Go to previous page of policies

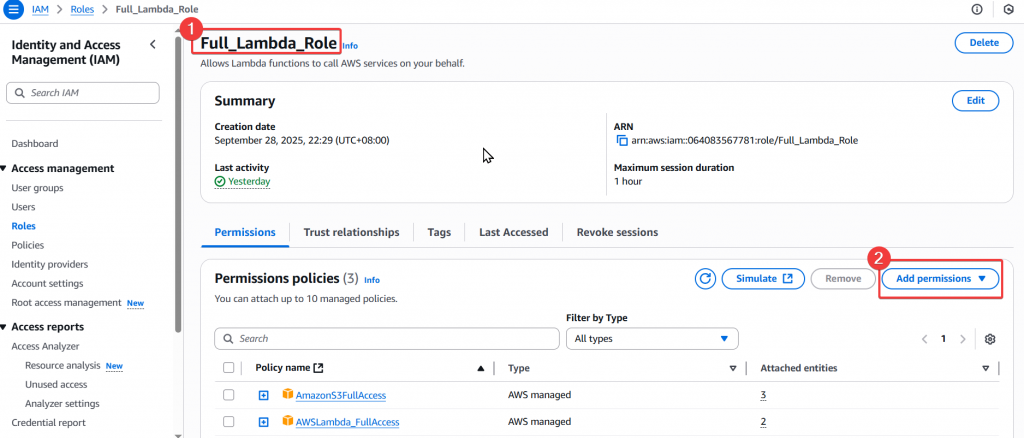click(924, 339)
